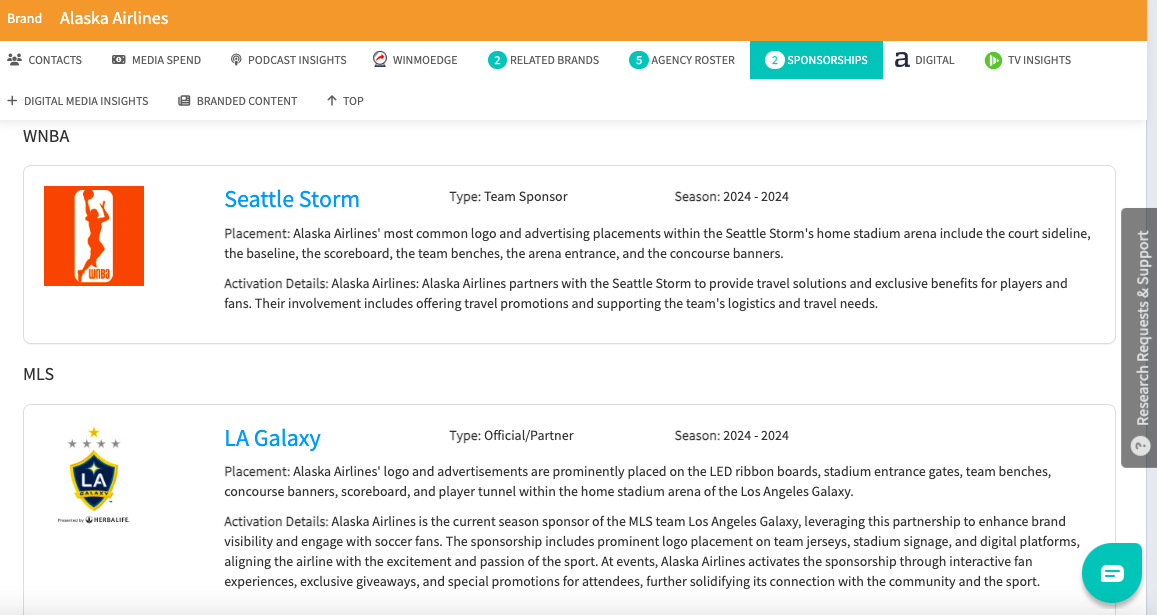Screen dimensions: 1157x615
Task: Click the Sponsorships count badge
Action: click(774, 60)
